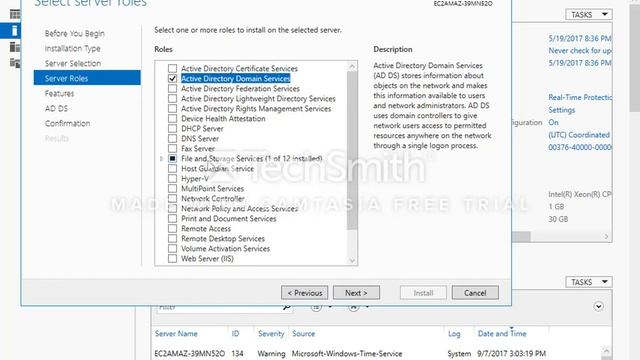Expand File and Storage Services tree arrow

[161, 158]
